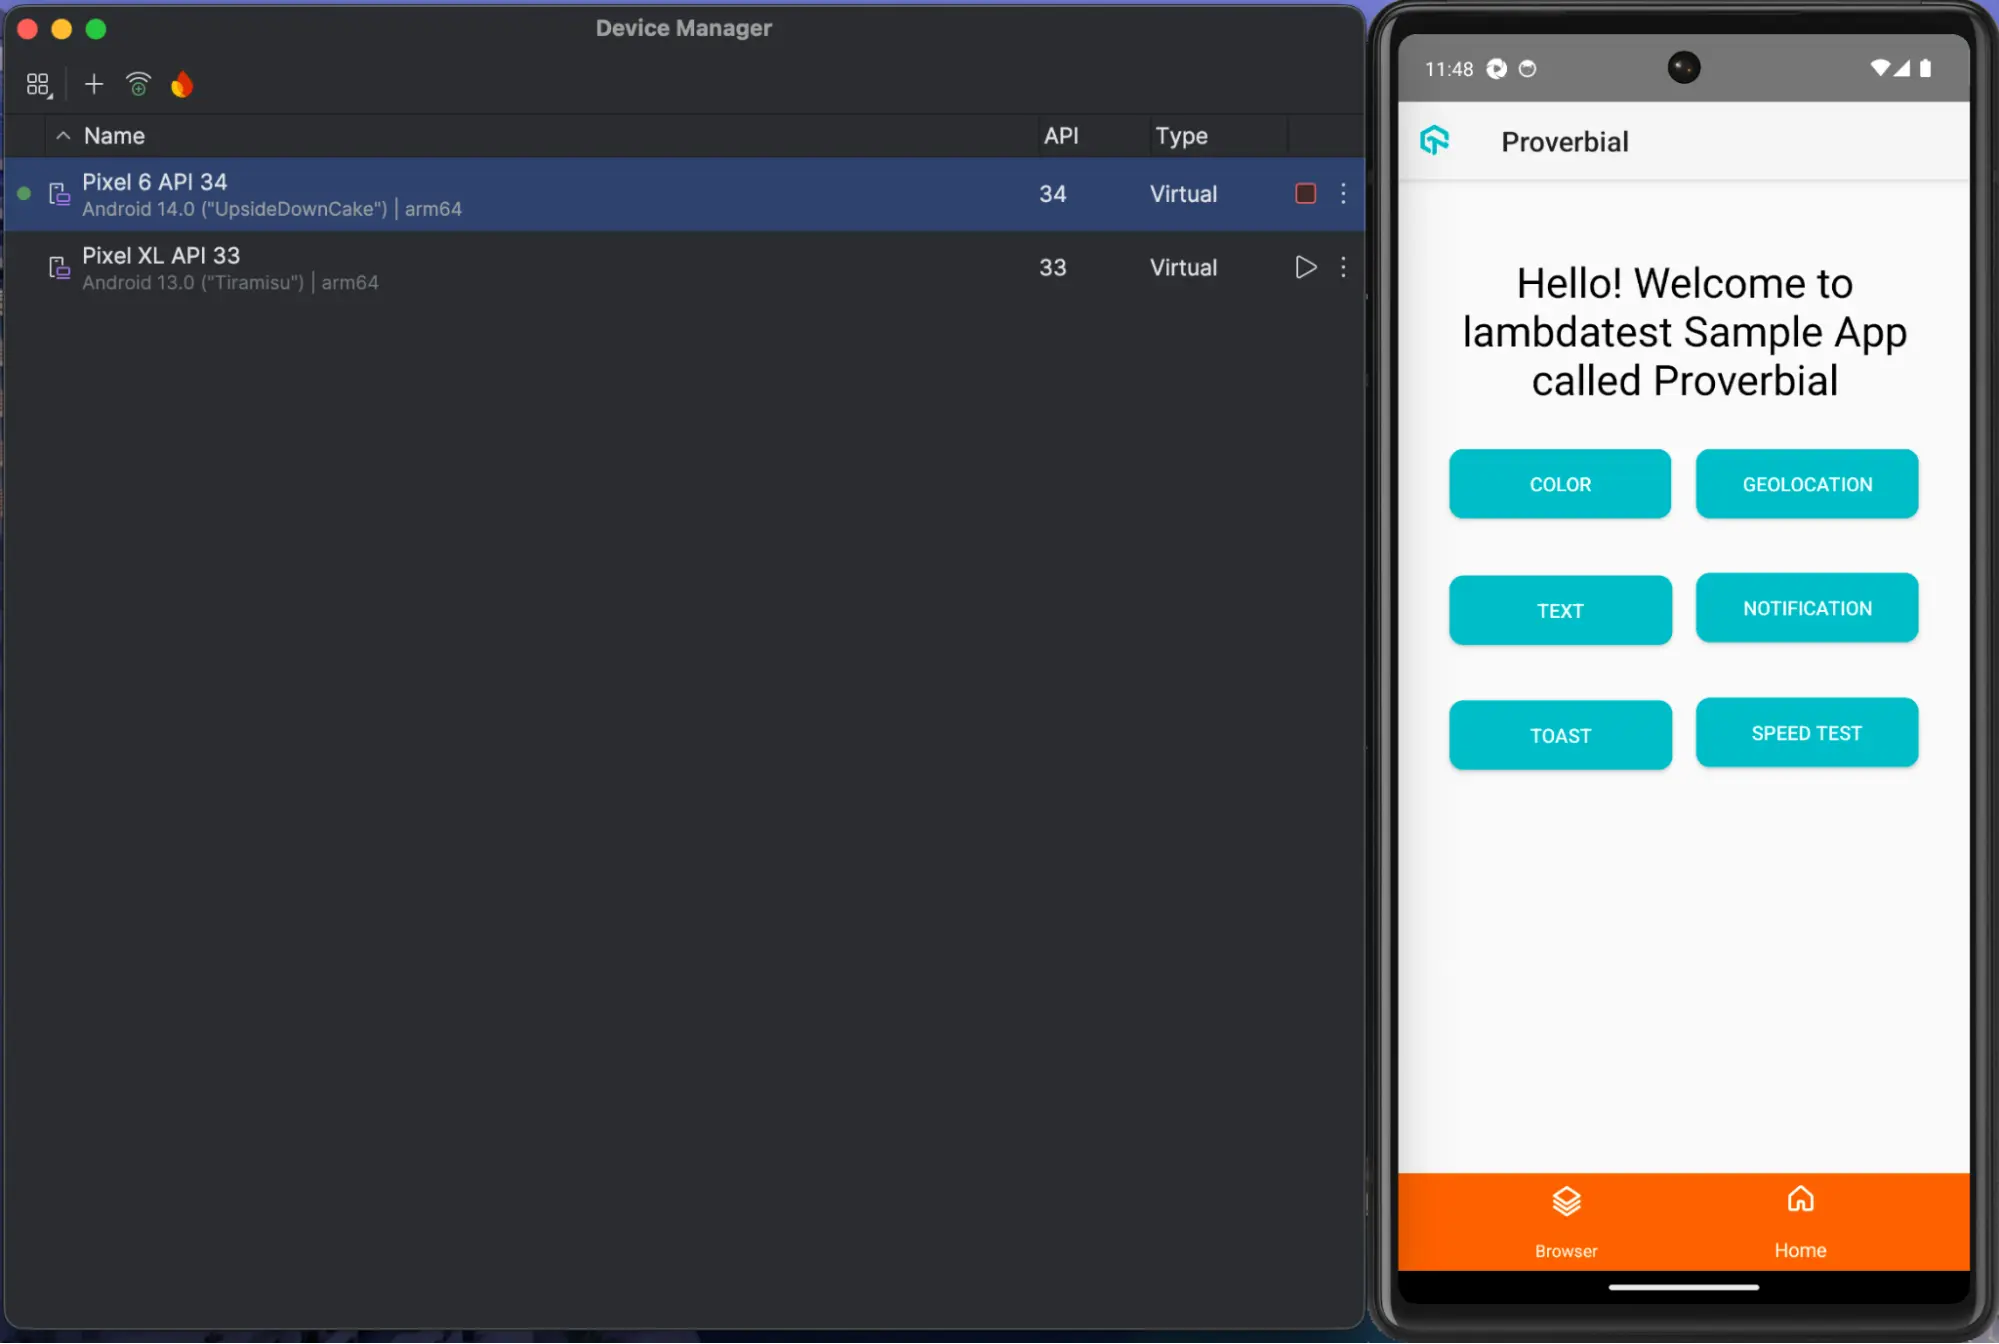The height and width of the screenshot is (1344, 1999).
Task: Stop the running Pixel 6 API 34 emulator
Action: point(1305,193)
